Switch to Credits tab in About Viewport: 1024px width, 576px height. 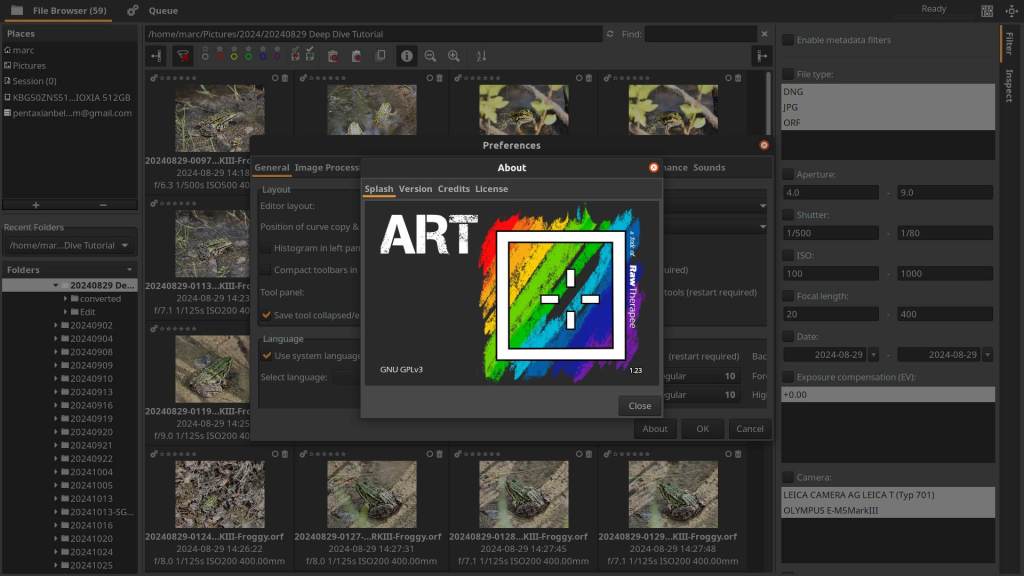[x=453, y=189]
